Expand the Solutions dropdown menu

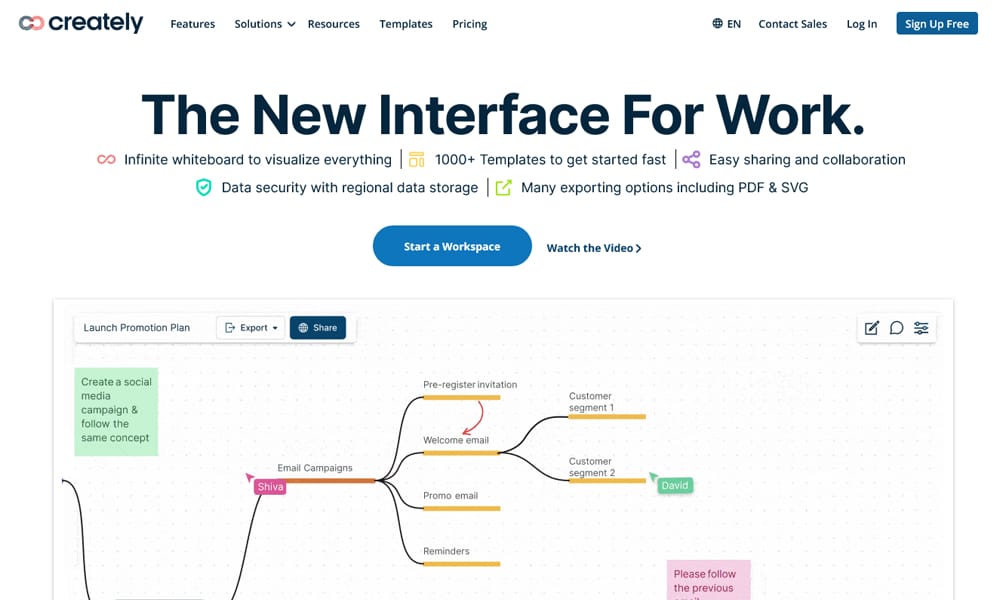click(x=264, y=24)
